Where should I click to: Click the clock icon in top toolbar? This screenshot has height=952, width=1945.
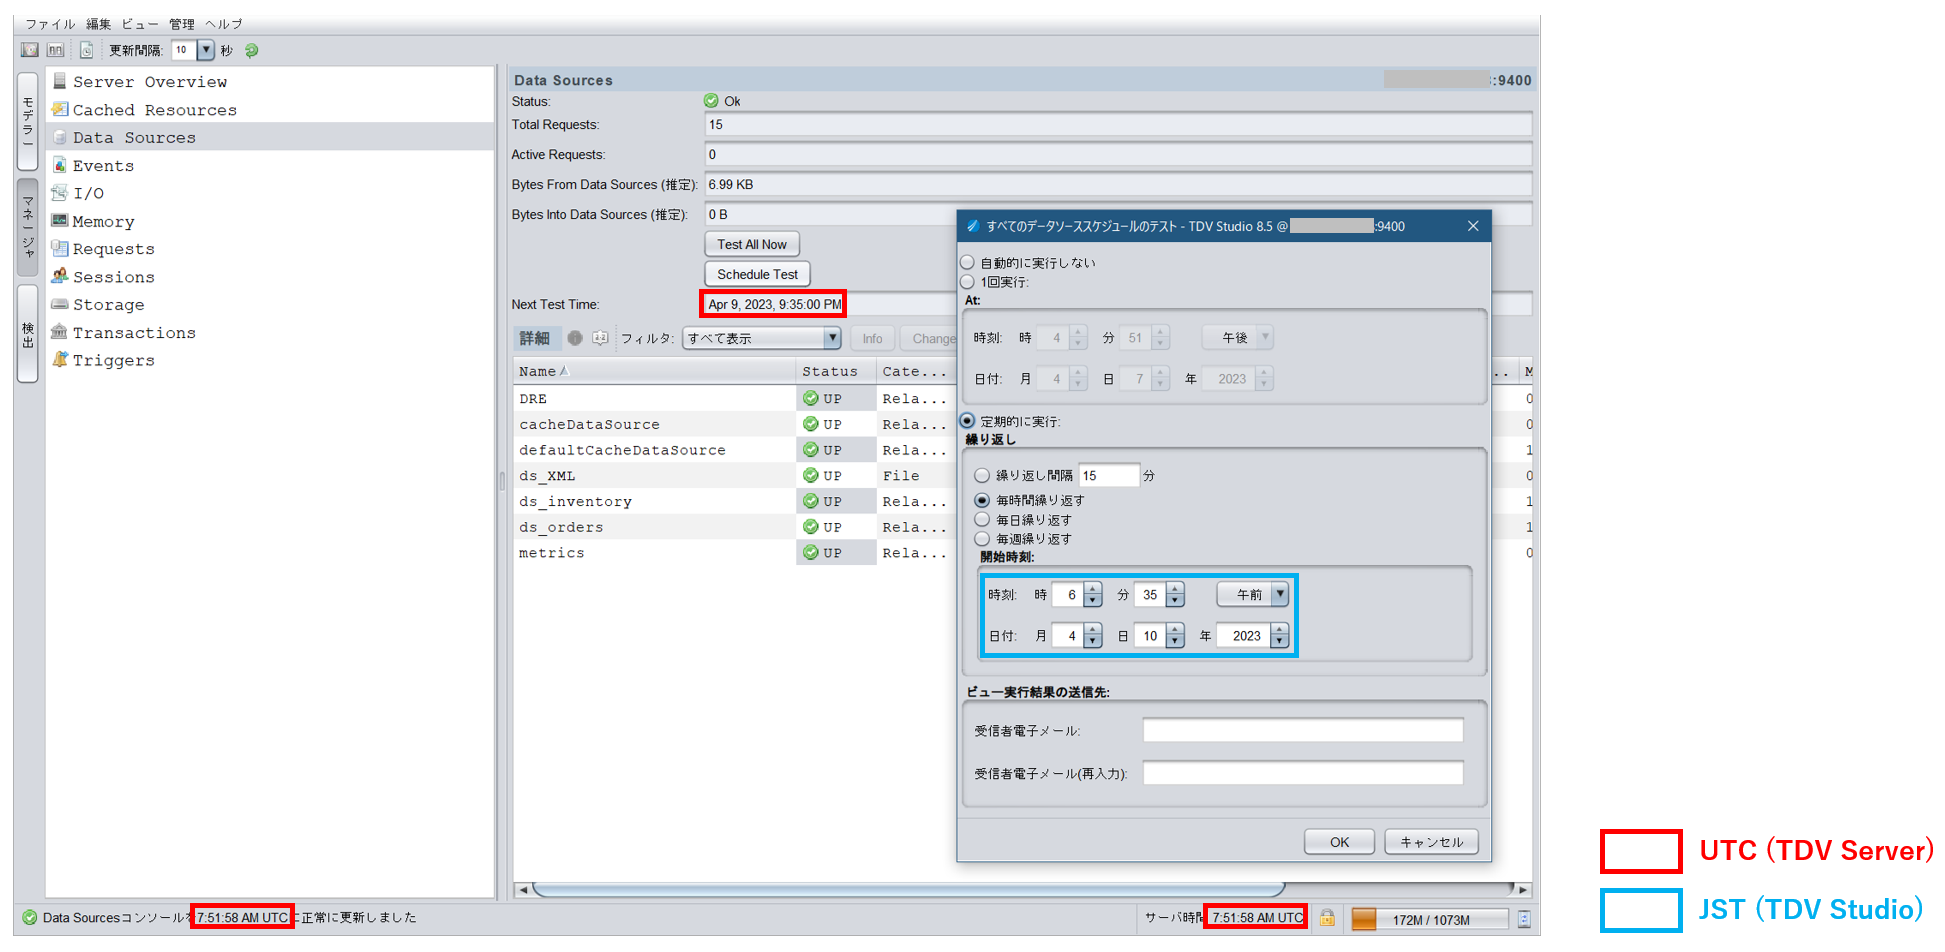[87, 50]
